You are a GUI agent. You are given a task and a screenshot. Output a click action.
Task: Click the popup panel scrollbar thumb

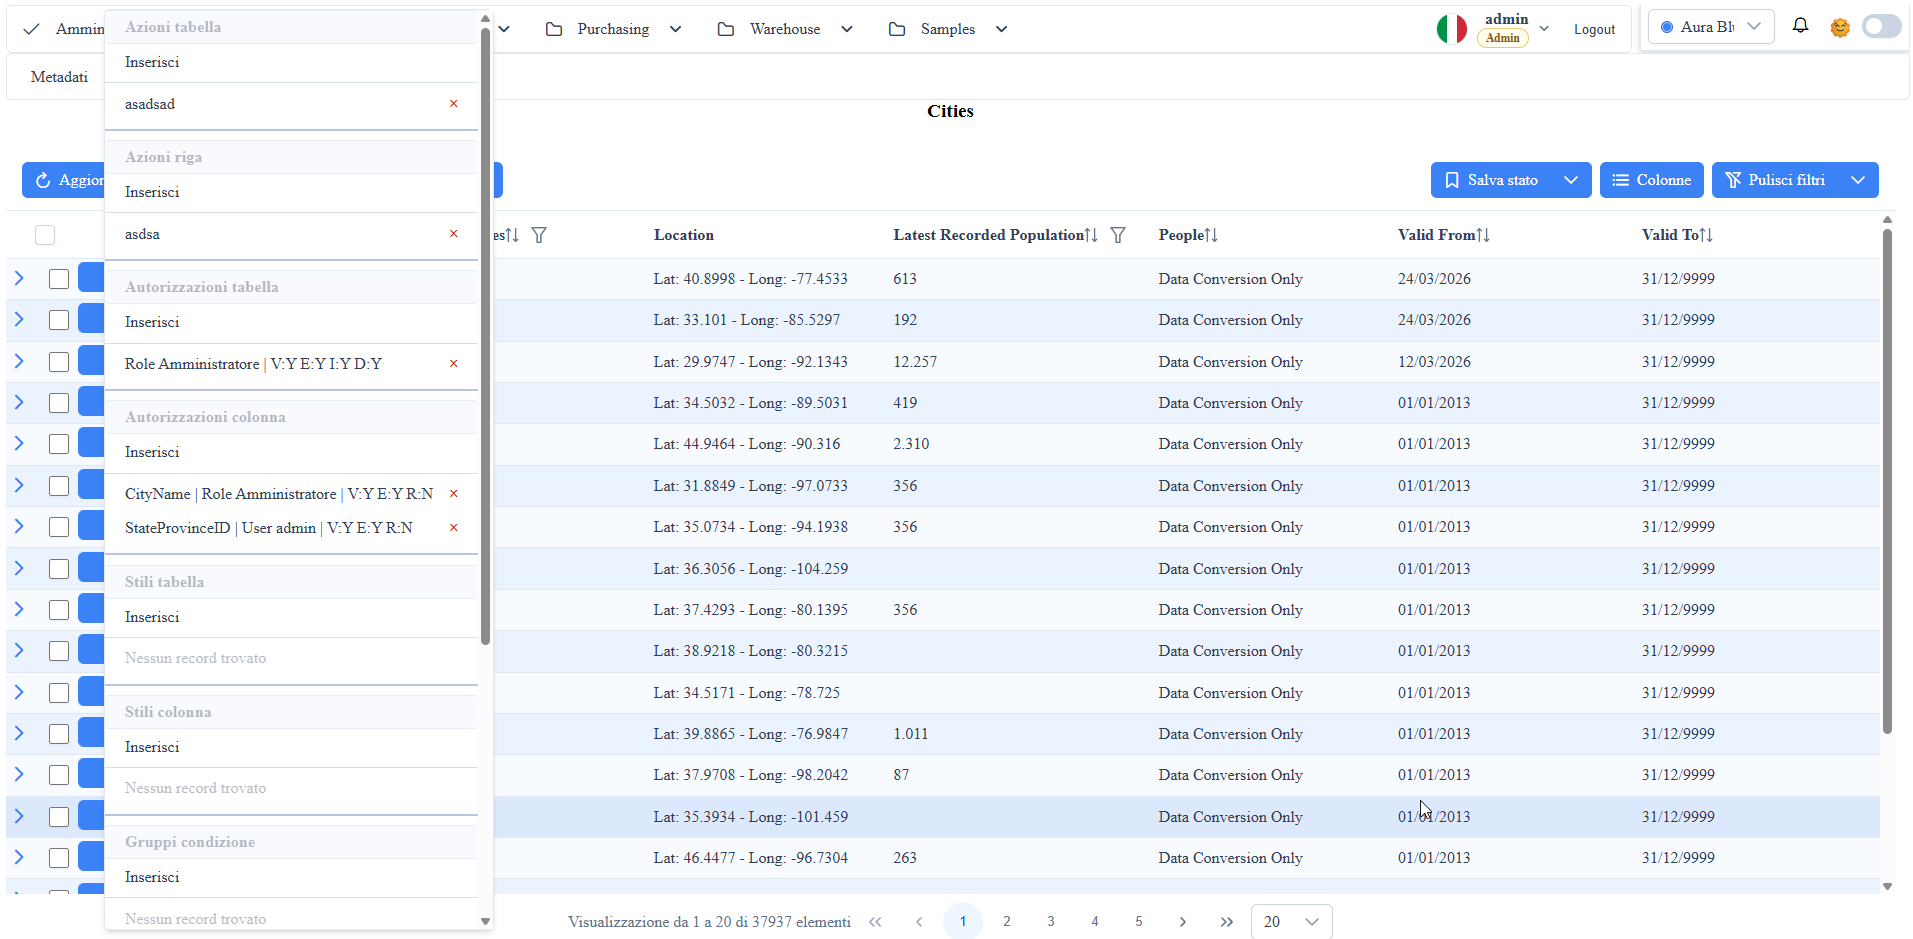coord(485,335)
